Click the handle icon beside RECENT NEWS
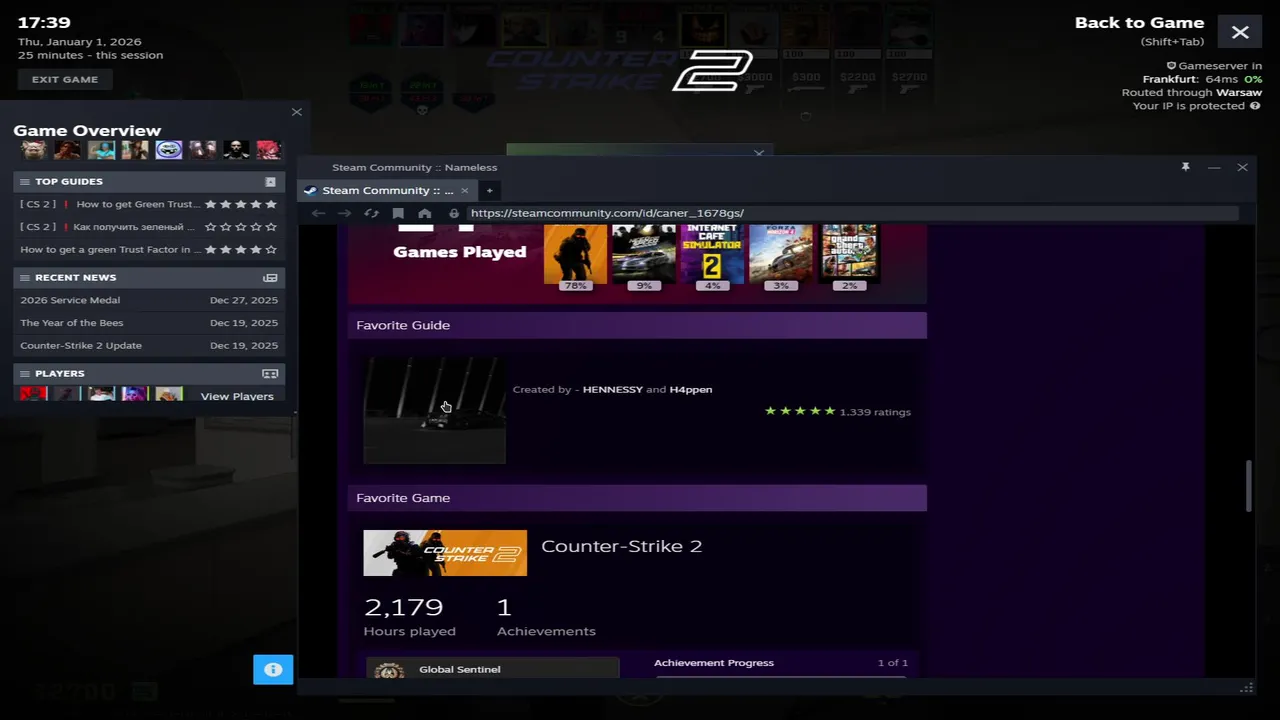Image resolution: width=1280 pixels, height=720 pixels. point(24,277)
